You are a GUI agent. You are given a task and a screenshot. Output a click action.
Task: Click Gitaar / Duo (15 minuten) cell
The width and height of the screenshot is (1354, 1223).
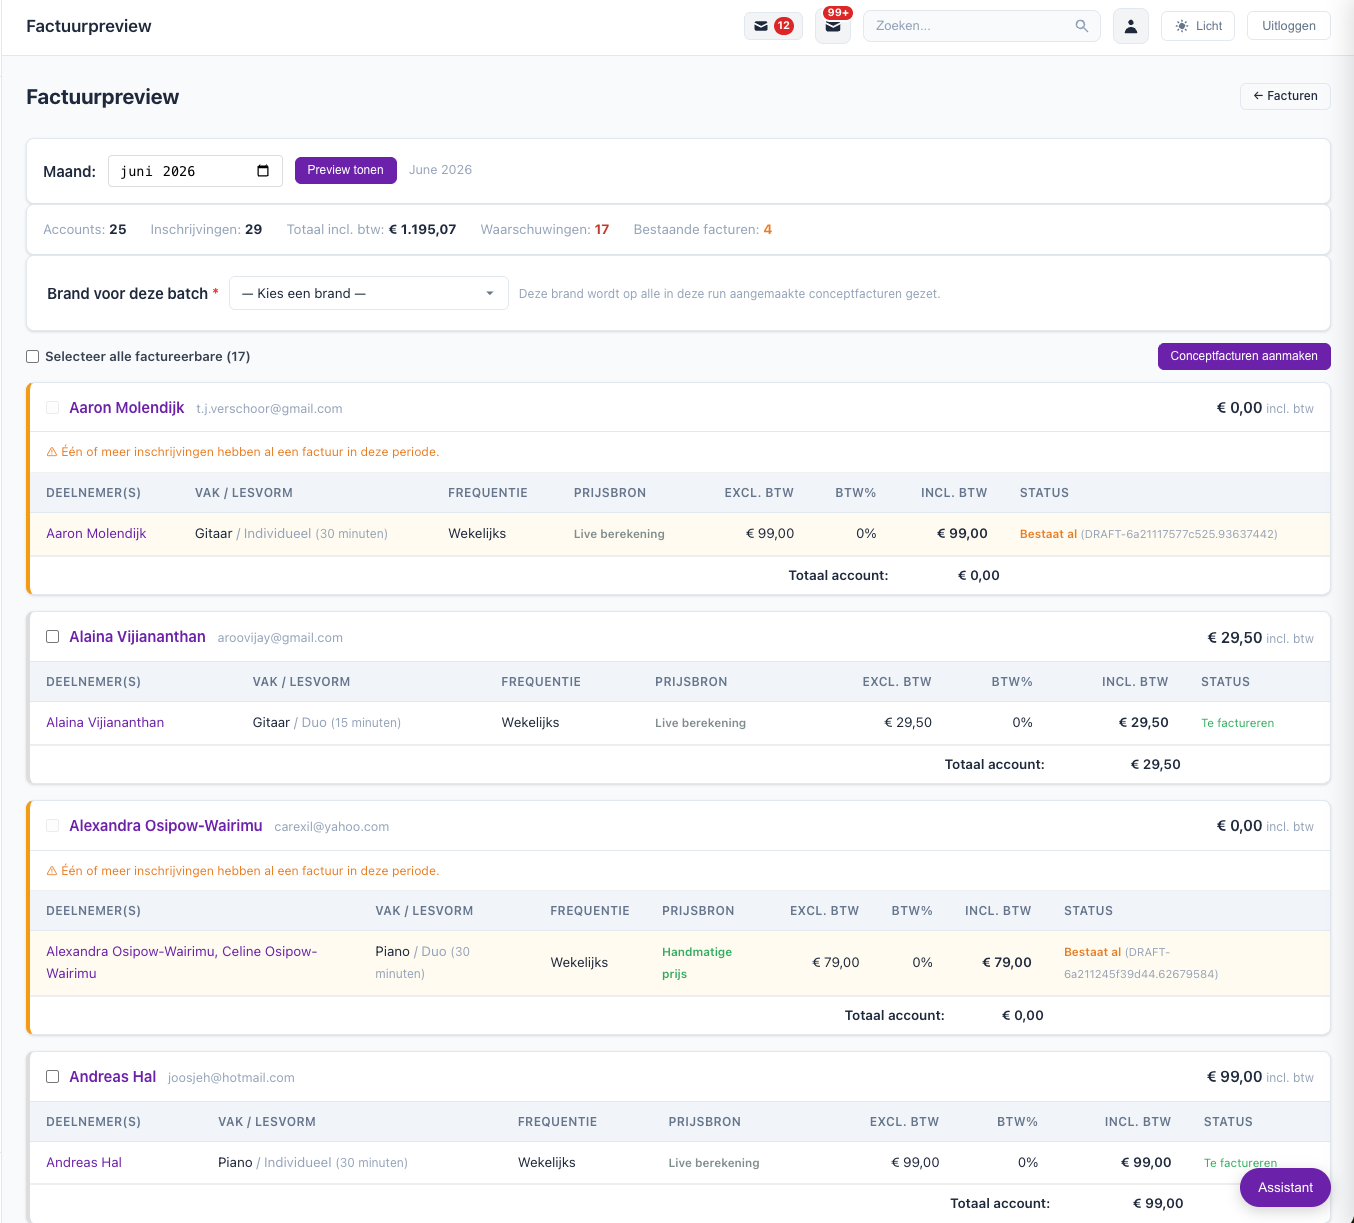pyautogui.click(x=327, y=723)
